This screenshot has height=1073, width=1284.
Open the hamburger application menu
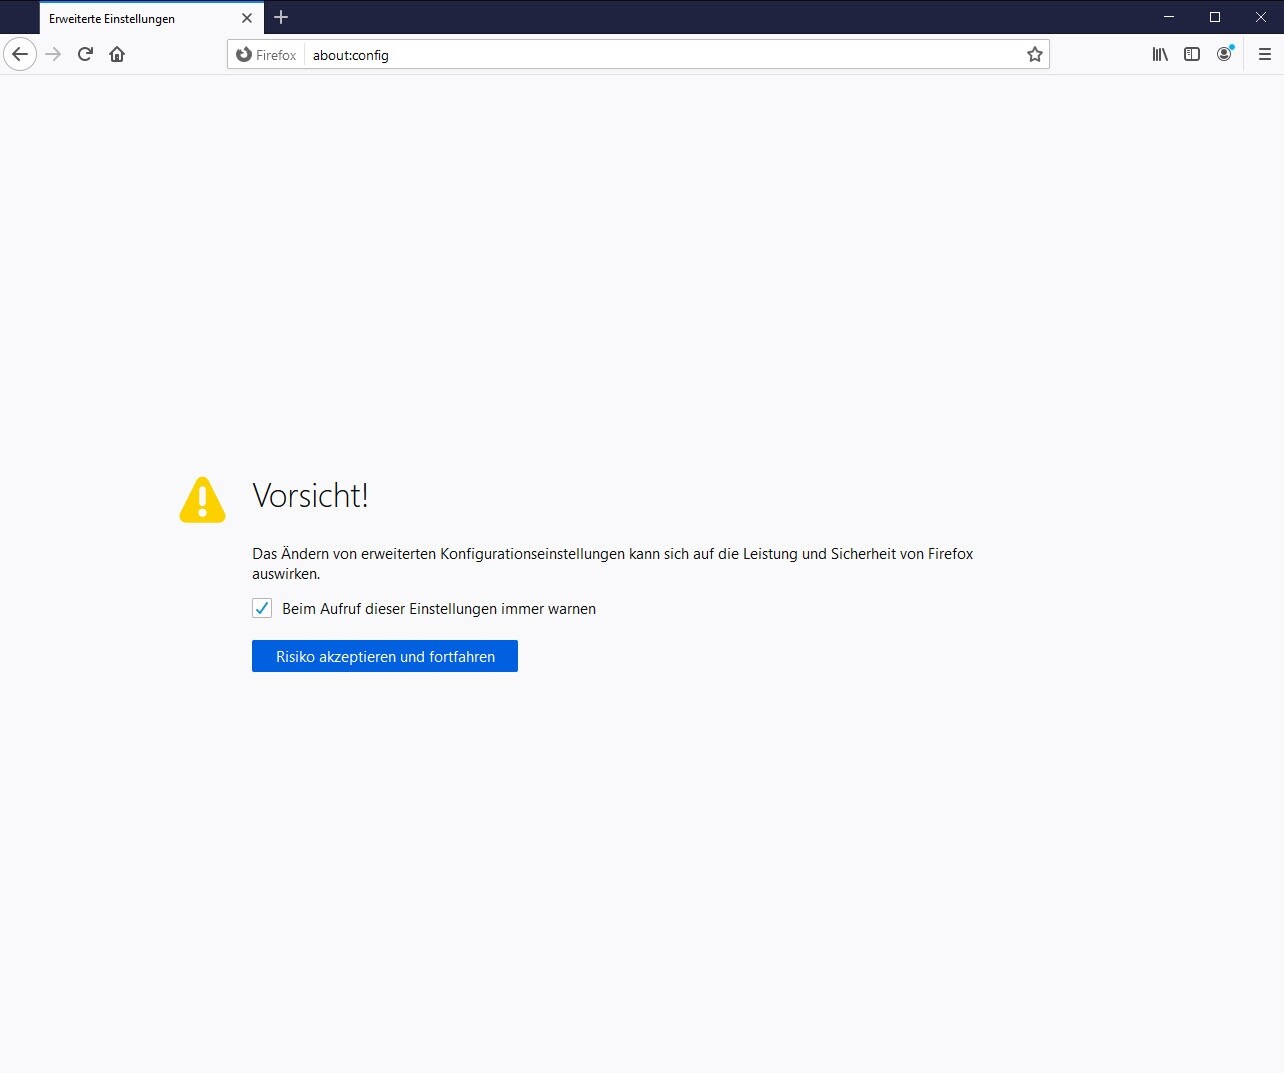tap(1265, 54)
